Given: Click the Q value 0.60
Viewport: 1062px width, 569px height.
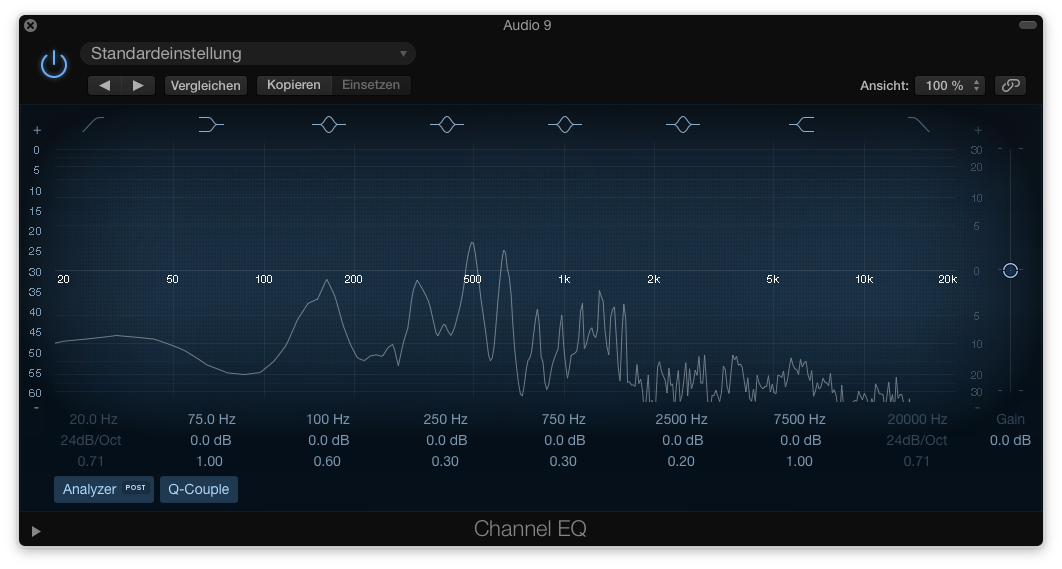Looking at the screenshot, I should [327, 461].
